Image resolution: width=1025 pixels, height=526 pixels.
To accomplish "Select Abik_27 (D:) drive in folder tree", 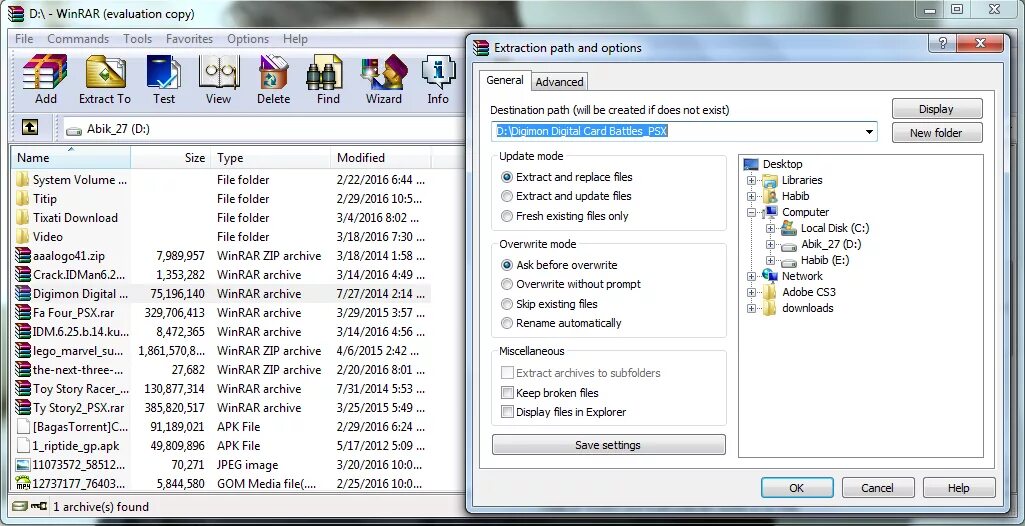I will [831, 244].
